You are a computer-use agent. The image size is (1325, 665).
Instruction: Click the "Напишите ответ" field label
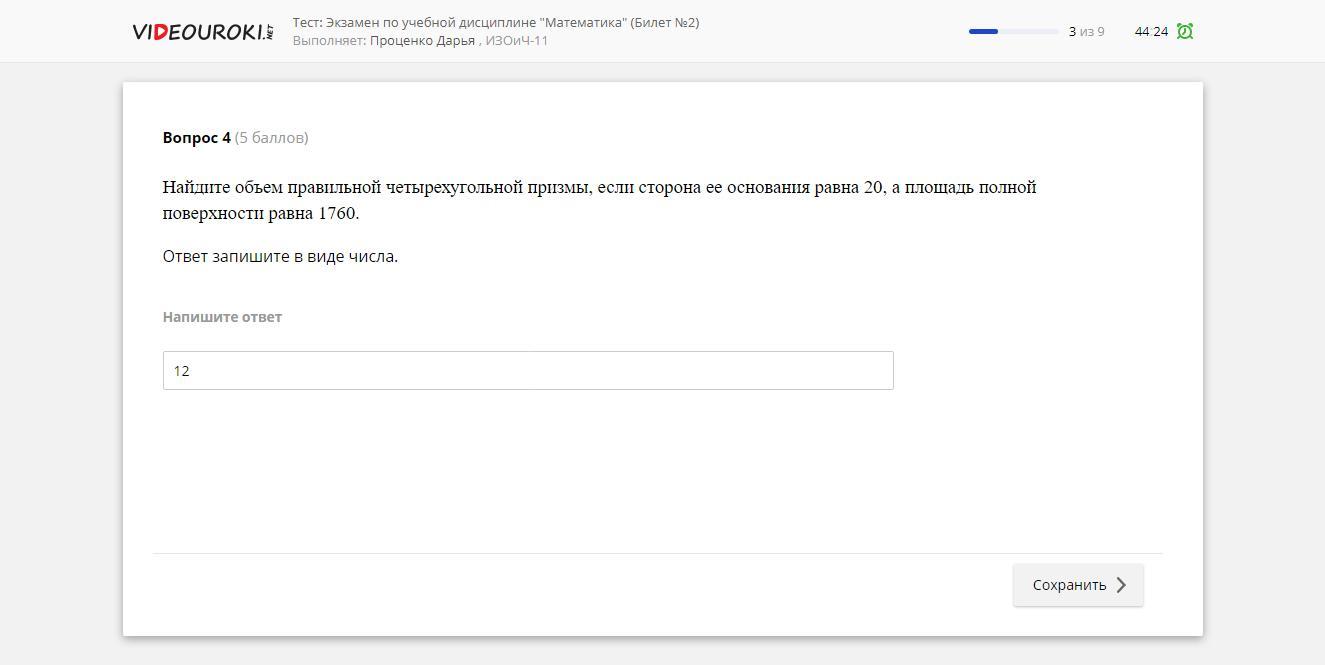pyautogui.click(x=222, y=317)
